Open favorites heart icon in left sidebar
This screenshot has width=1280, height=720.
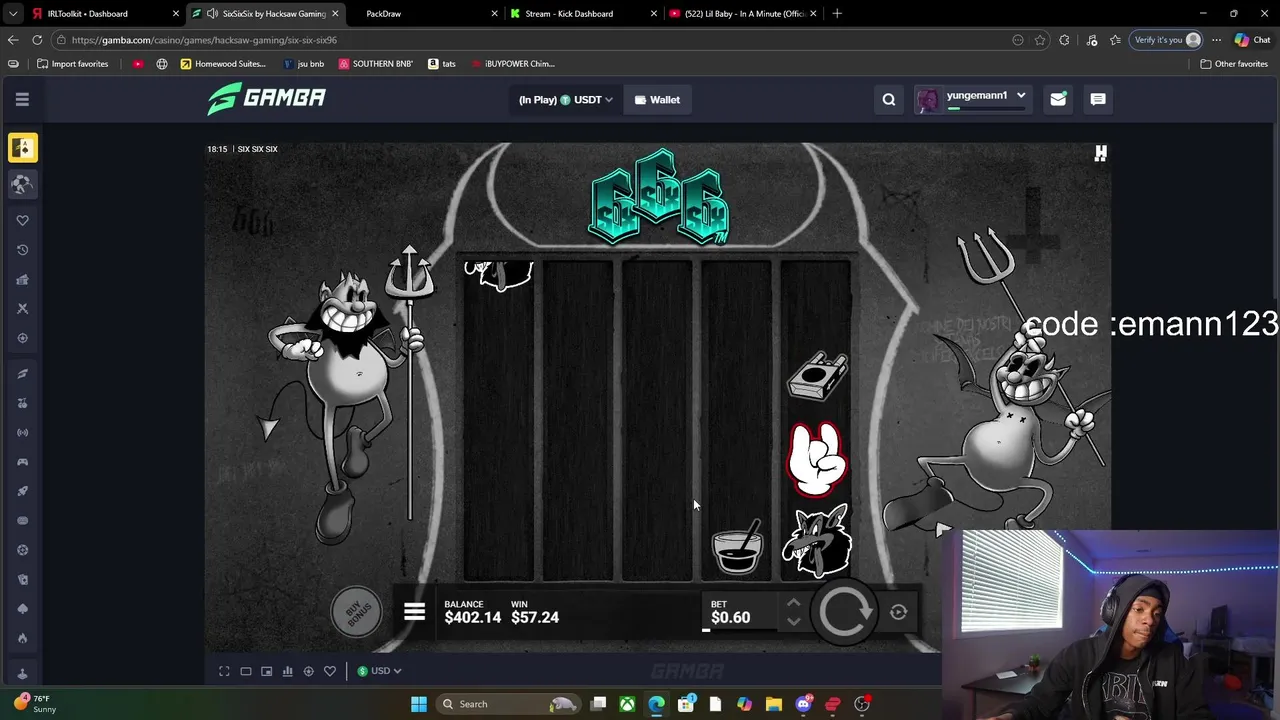pyautogui.click(x=22, y=220)
